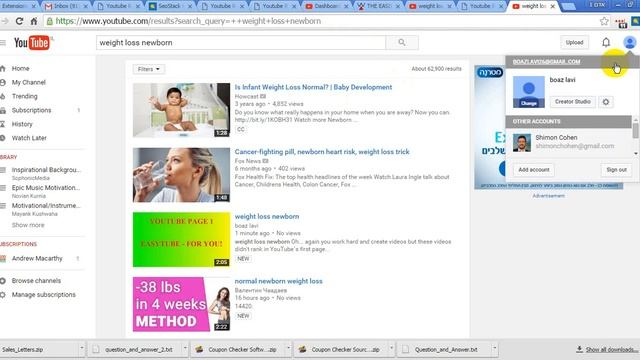The width and height of the screenshot is (640, 360).
Task: Open My Channel in sidebar
Action: click(28, 82)
